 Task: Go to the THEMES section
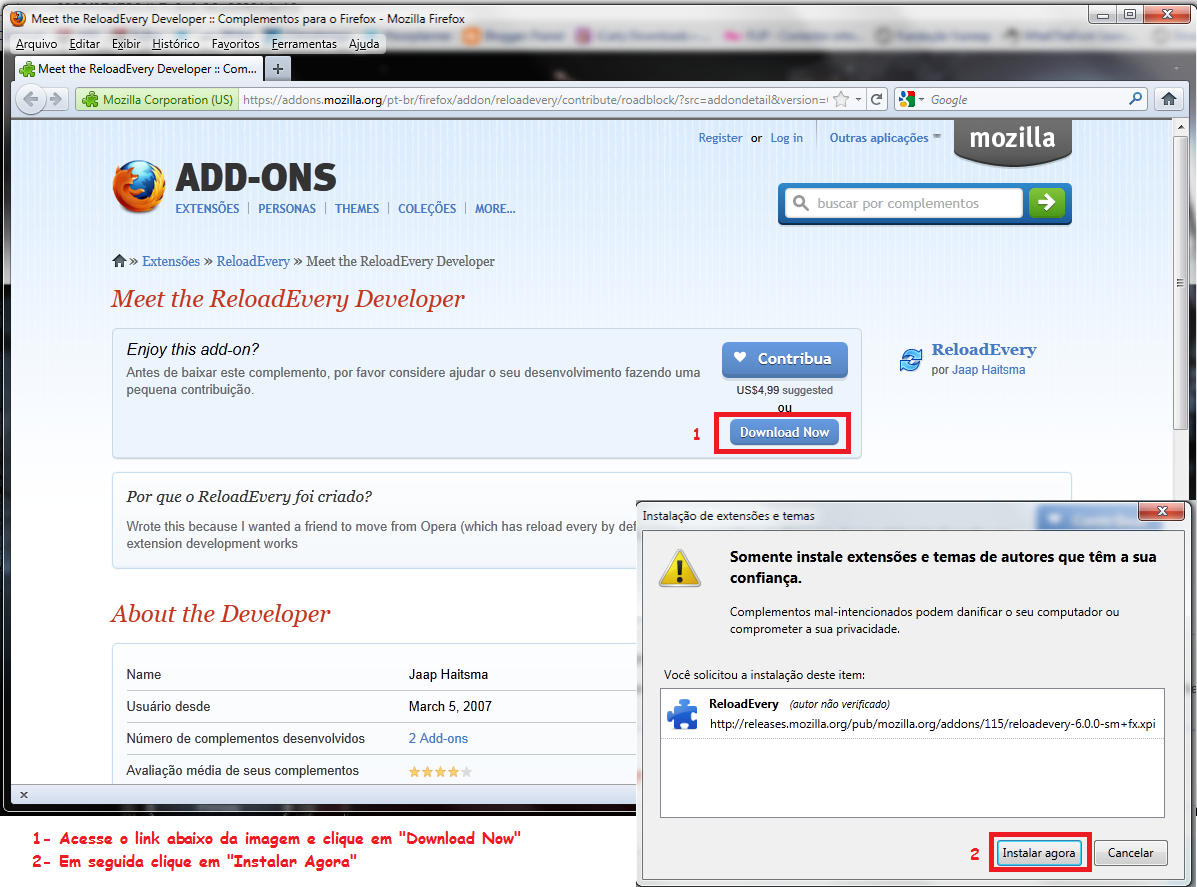(357, 208)
